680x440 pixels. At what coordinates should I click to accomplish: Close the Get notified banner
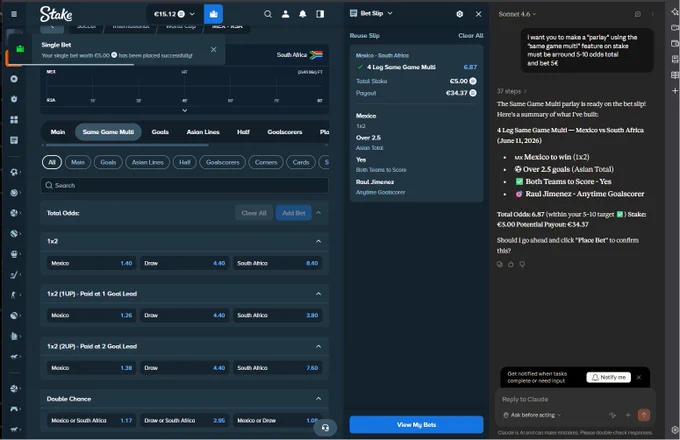point(639,377)
